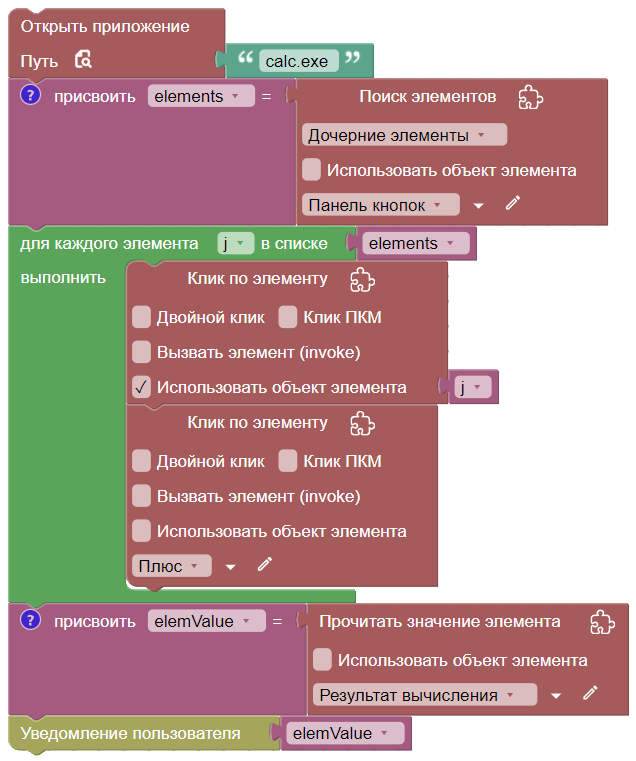Edit Результат вычисления selector with pencil icon

(590, 693)
